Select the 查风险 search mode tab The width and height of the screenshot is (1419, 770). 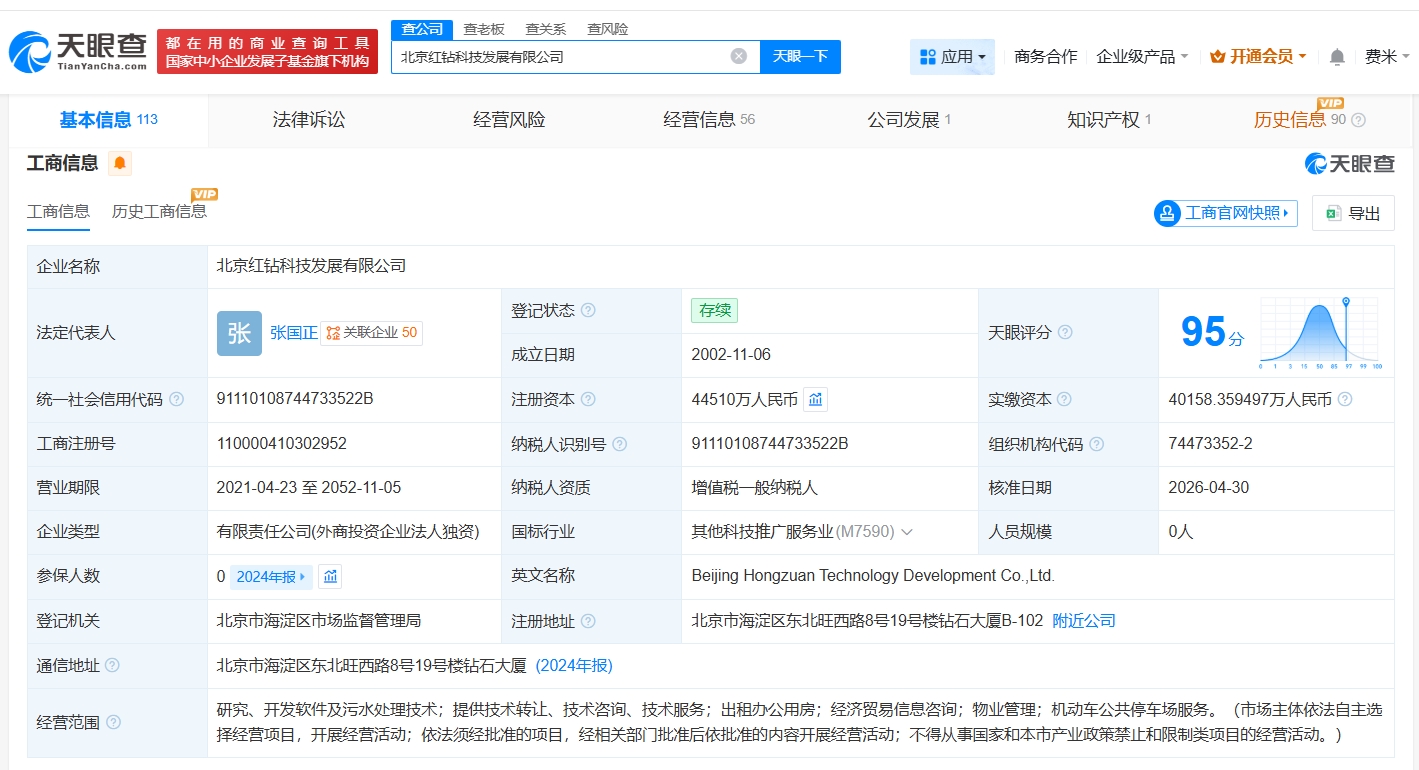(608, 29)
